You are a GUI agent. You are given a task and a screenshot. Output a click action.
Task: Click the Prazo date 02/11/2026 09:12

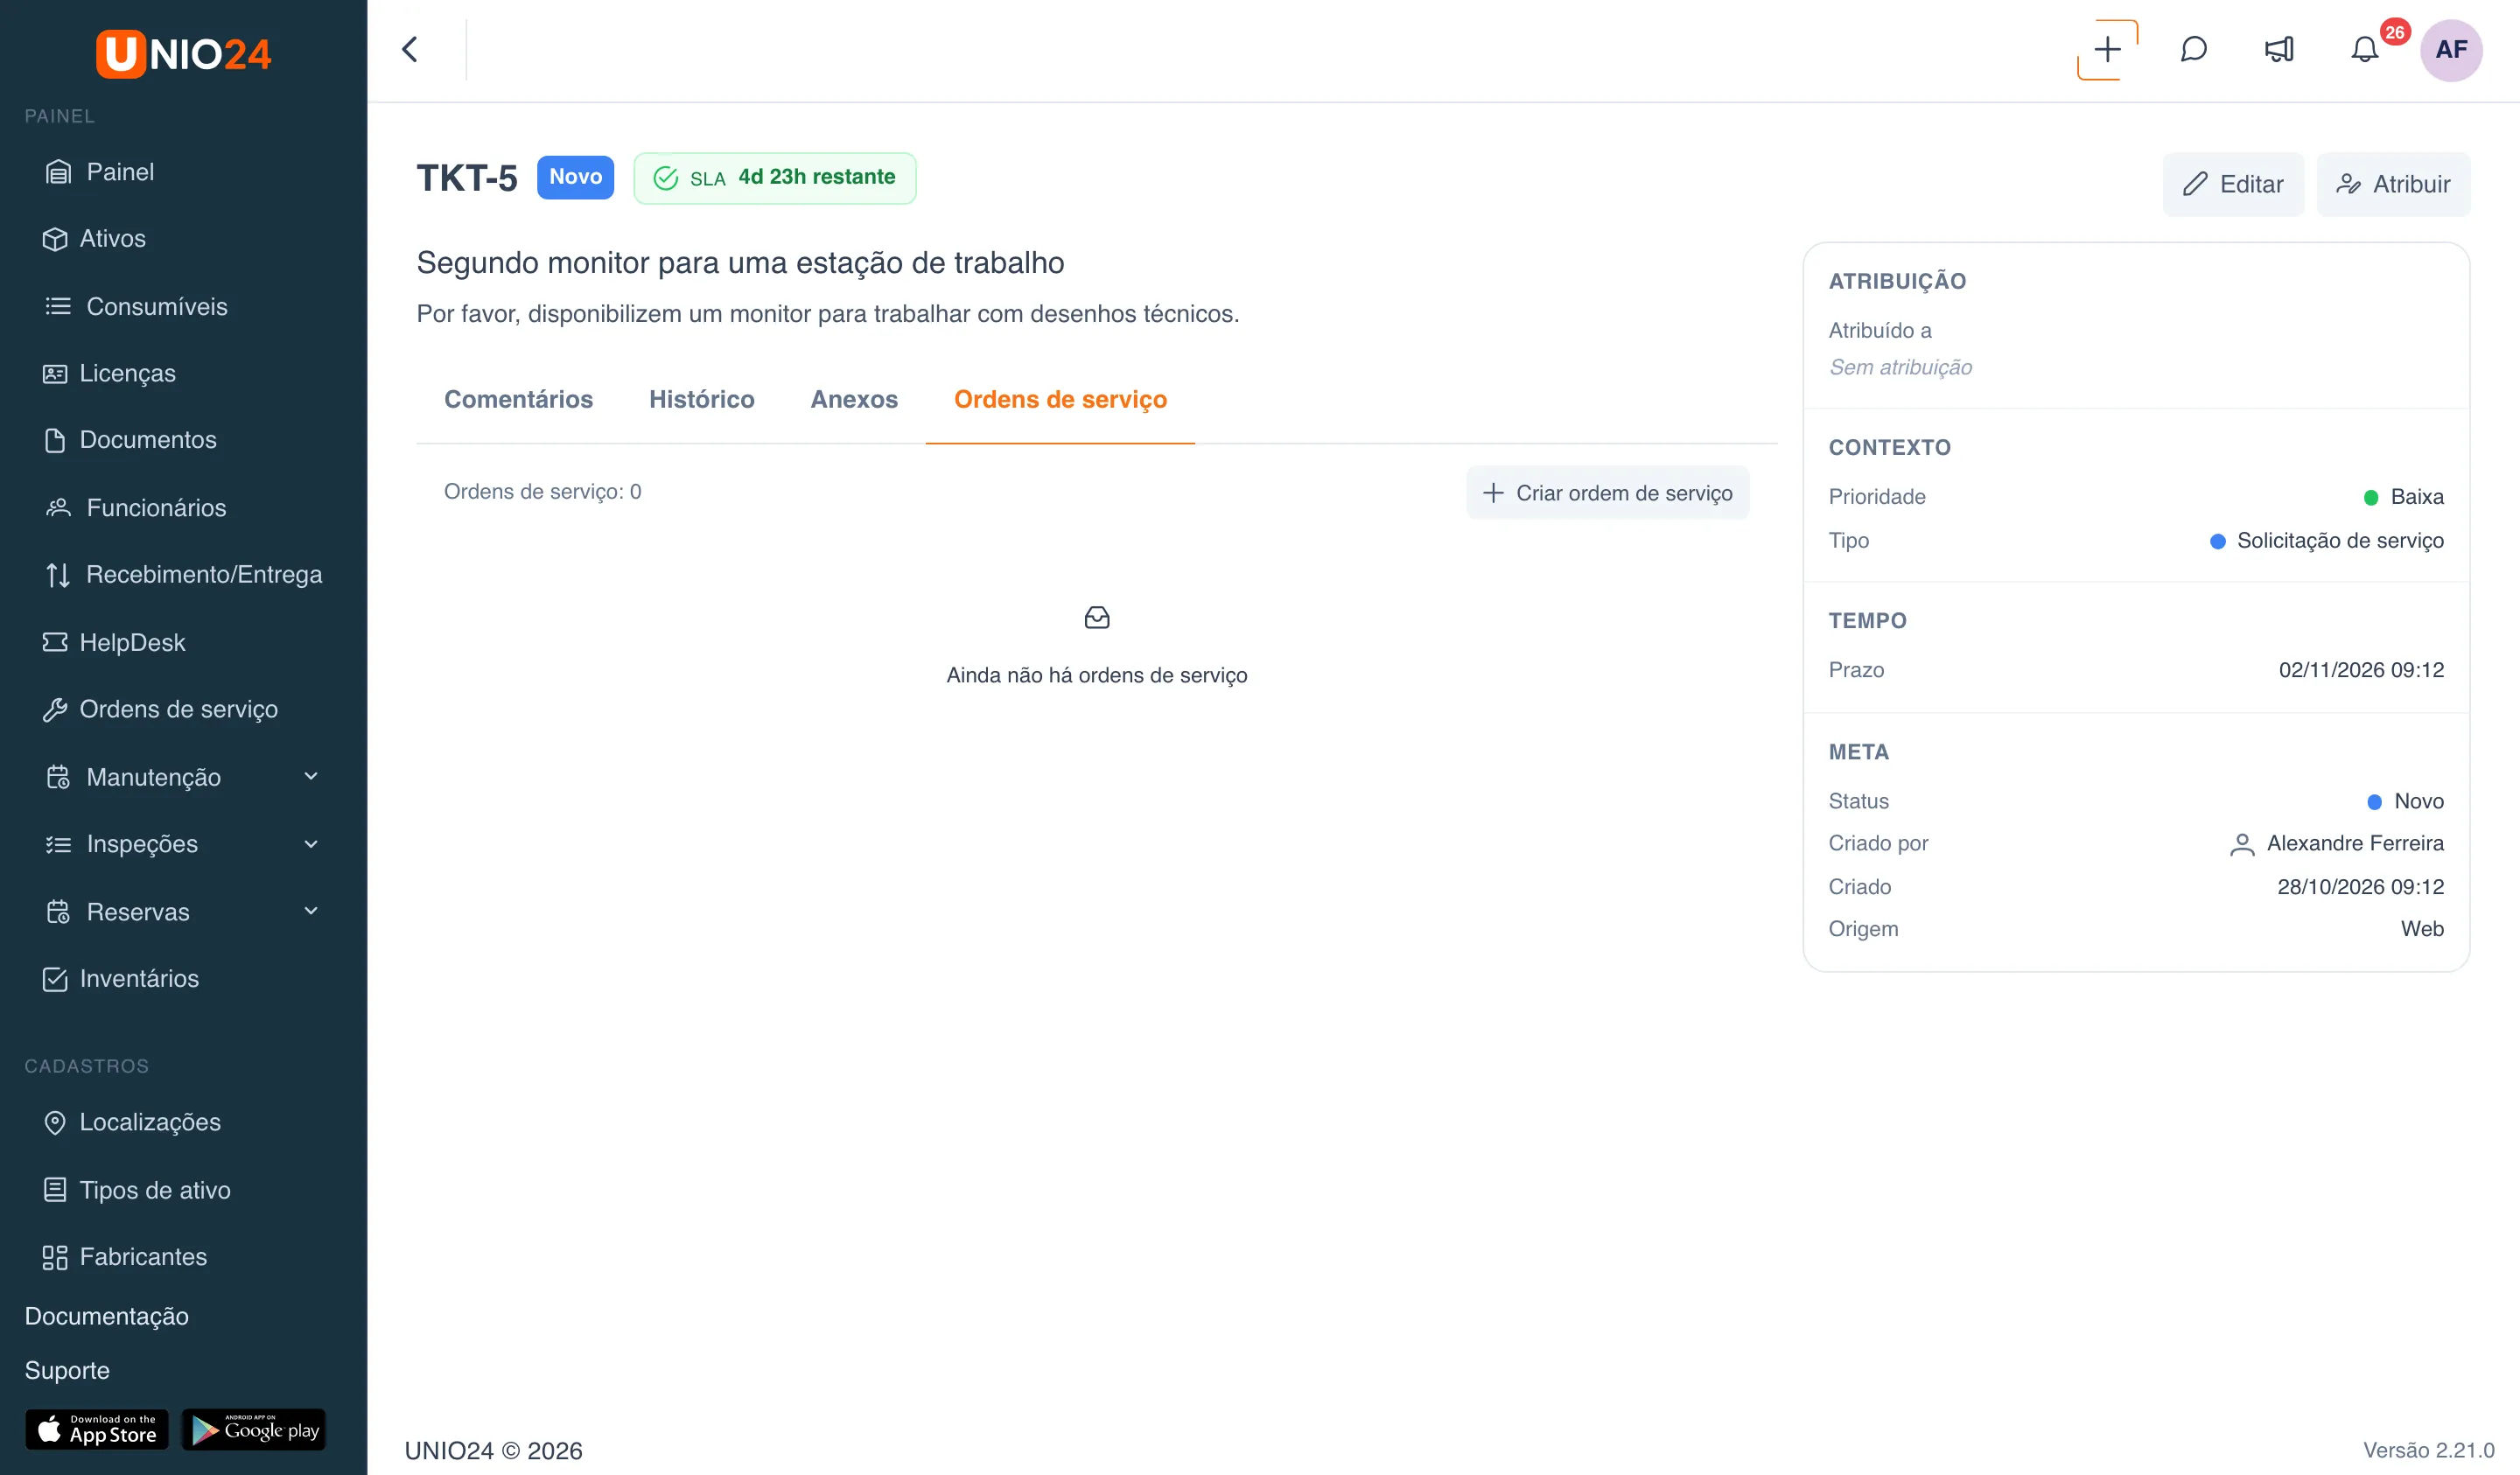click(2361, 670)
